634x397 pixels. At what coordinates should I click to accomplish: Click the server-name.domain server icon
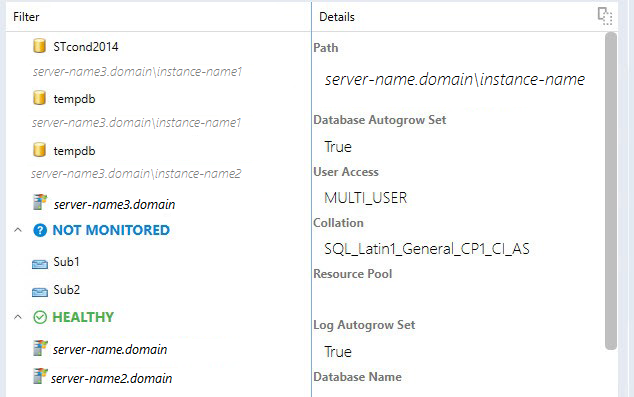coord(40,348)
